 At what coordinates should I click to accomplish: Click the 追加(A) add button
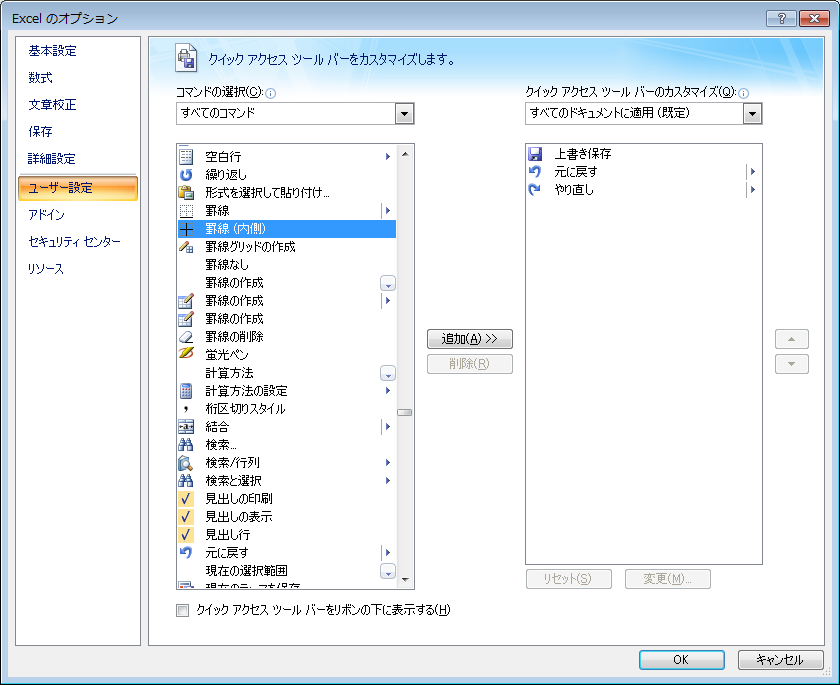(x=470, y=338)
